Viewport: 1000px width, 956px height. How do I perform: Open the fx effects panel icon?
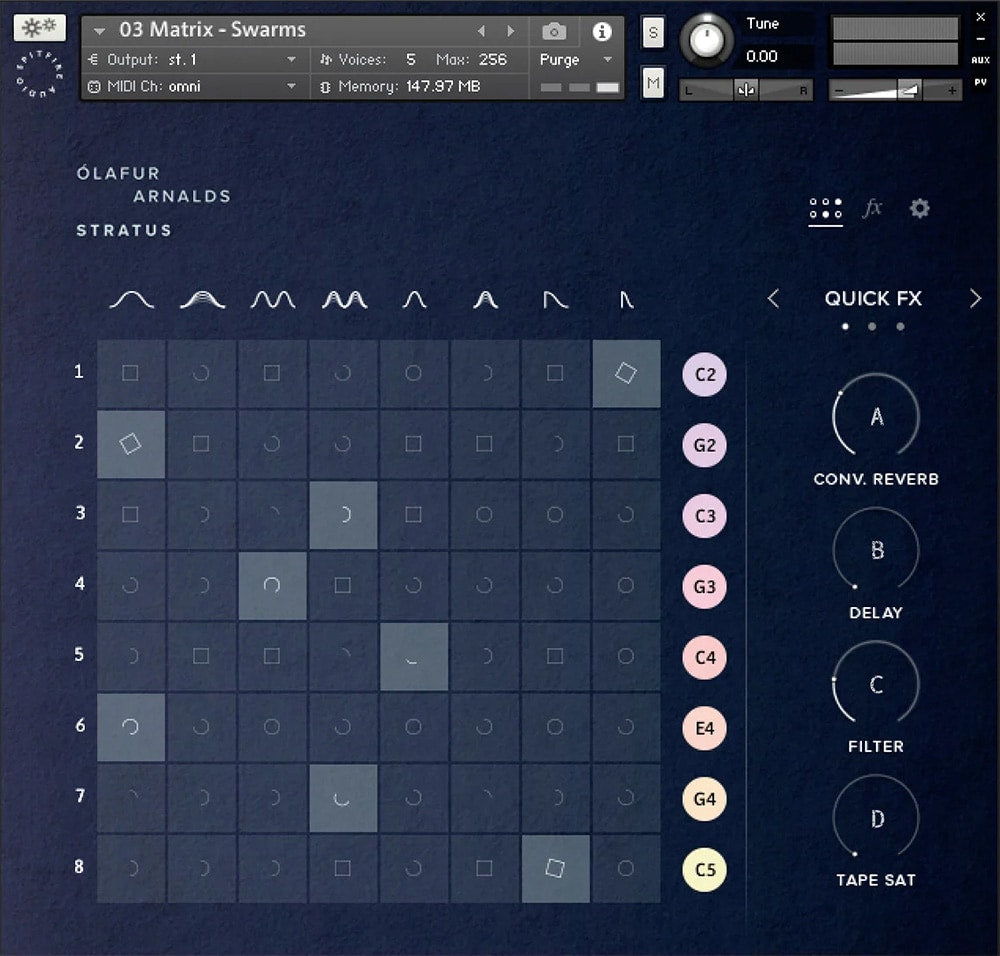(872, 208)
